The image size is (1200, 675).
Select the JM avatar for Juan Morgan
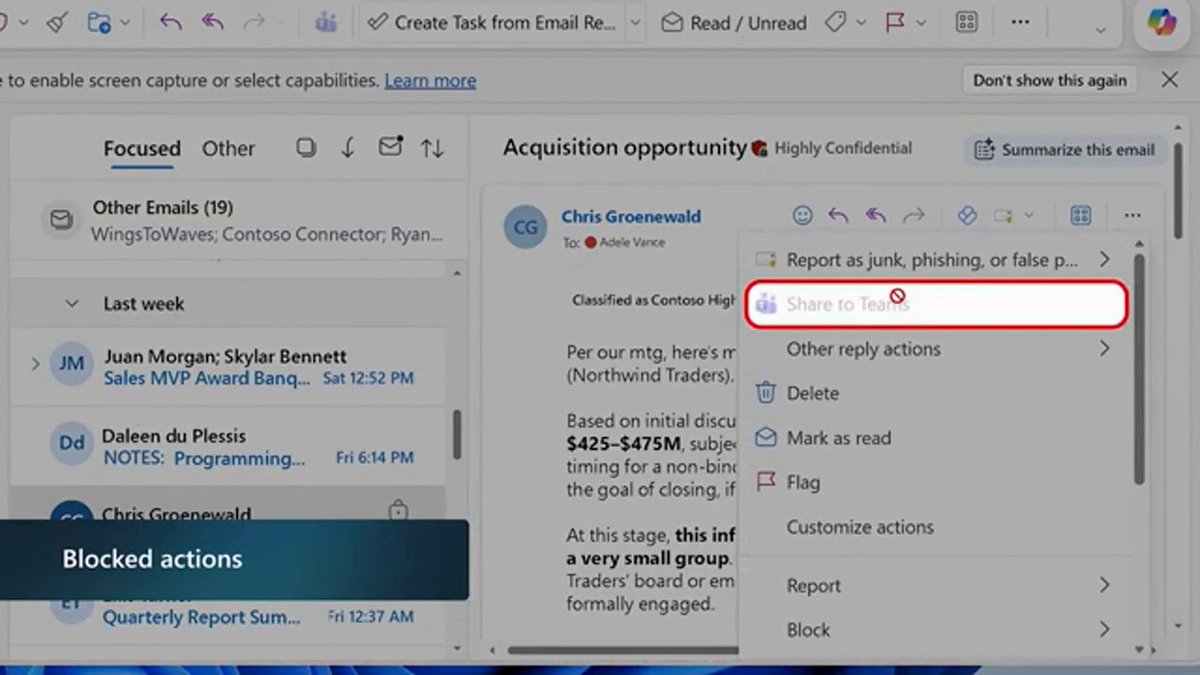[71, 364]
